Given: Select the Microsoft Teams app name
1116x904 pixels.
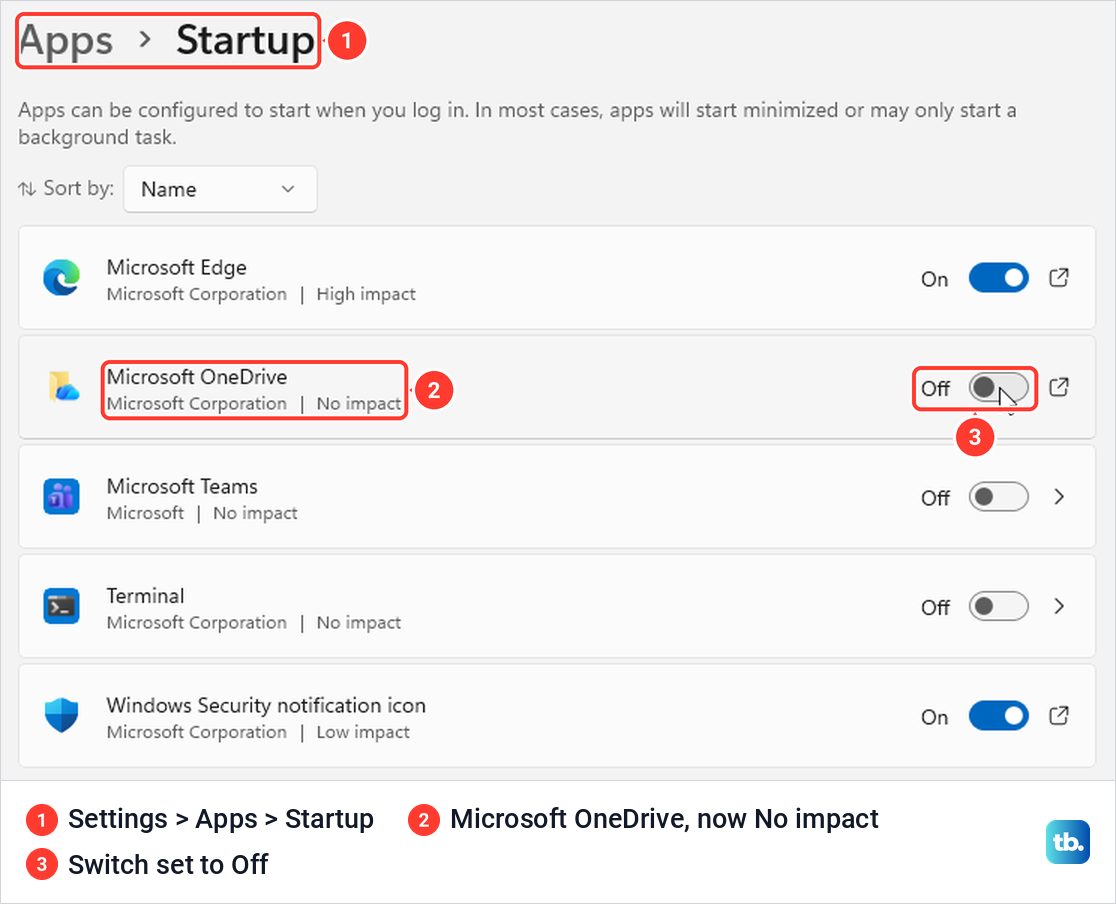Looking at the screenshot, I should pyautogui.click(x=182, y=486).
